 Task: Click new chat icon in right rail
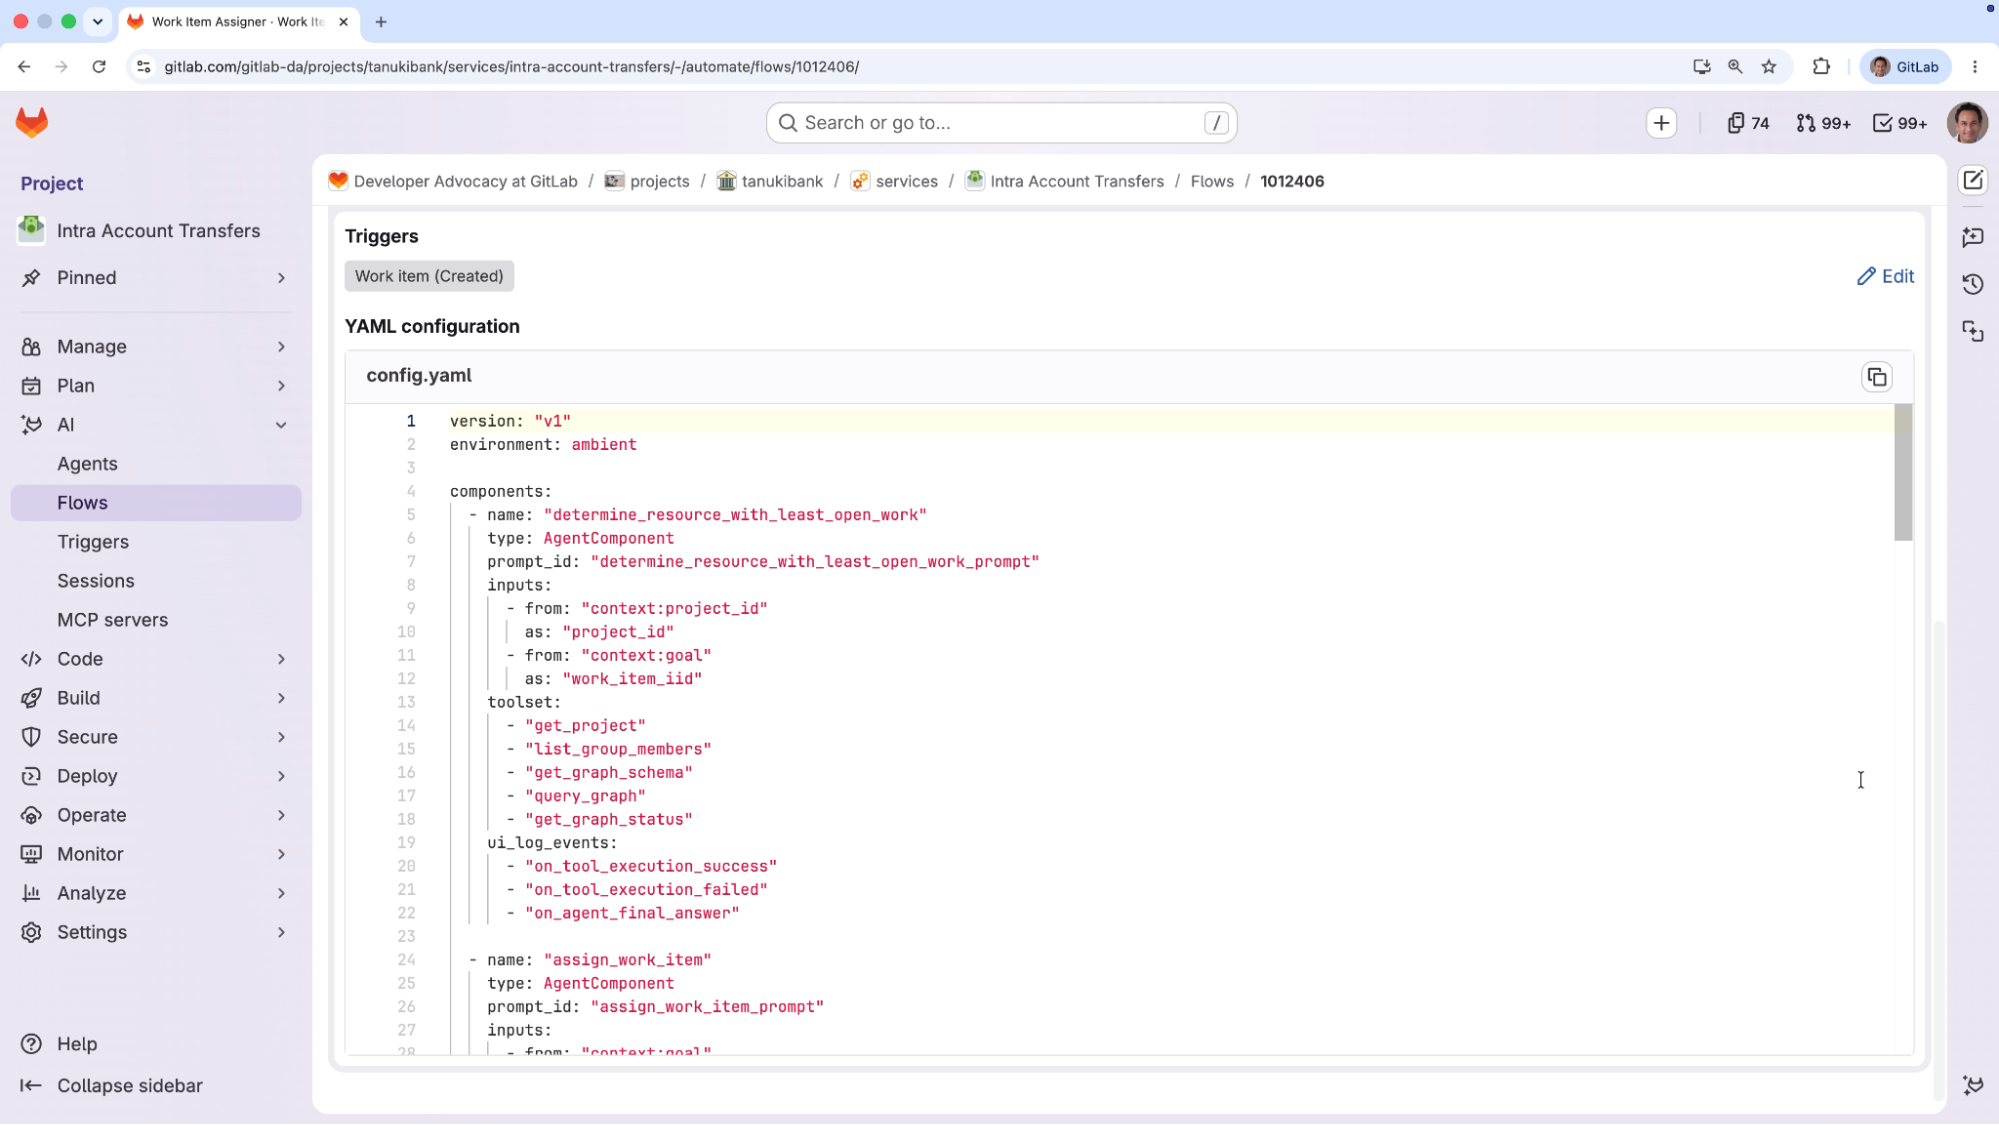(x=1973, y=237)
